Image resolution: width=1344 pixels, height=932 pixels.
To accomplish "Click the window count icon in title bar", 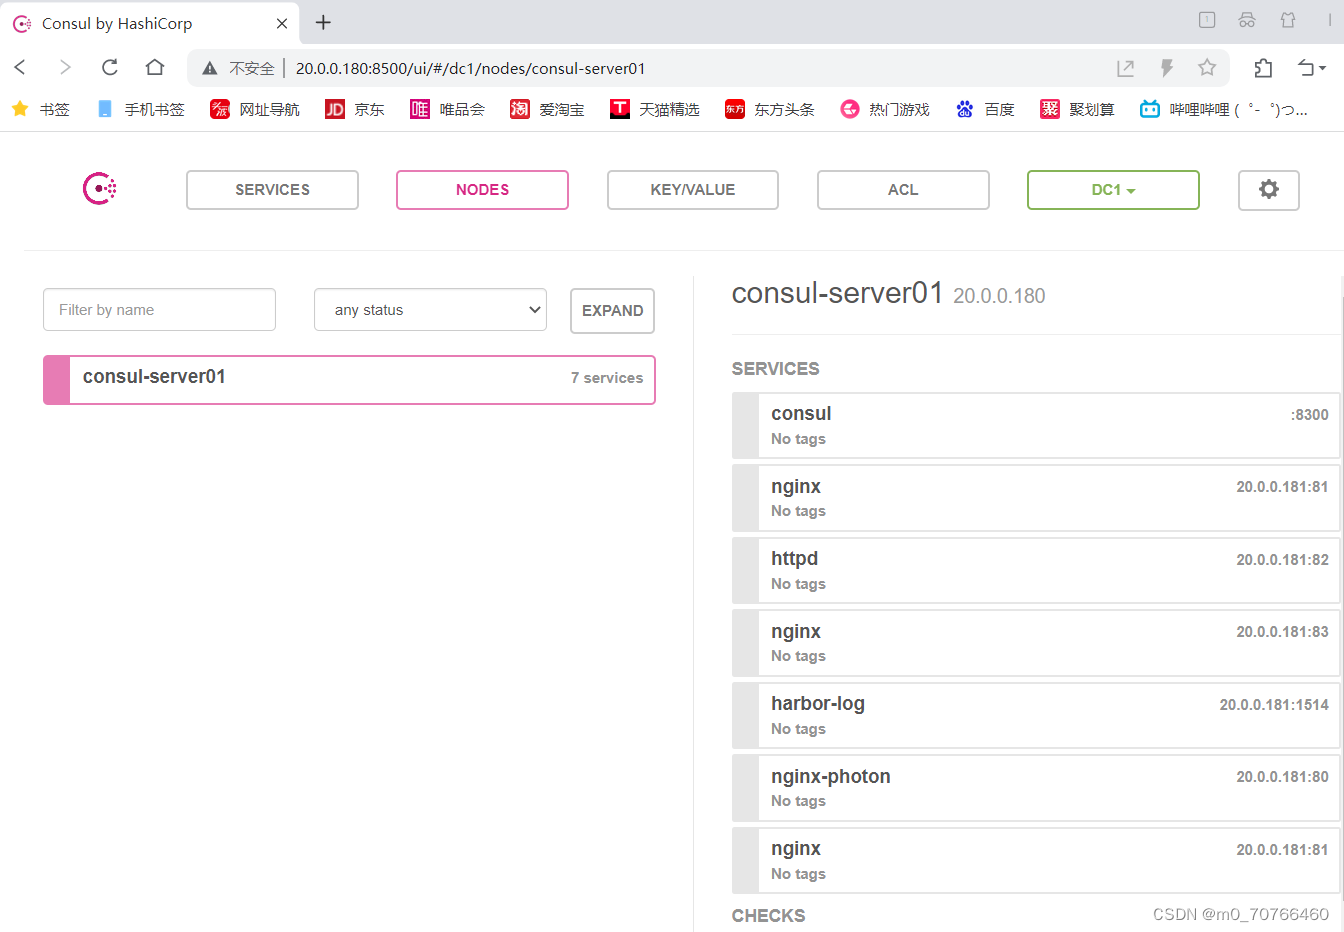I will [1207, 20].
